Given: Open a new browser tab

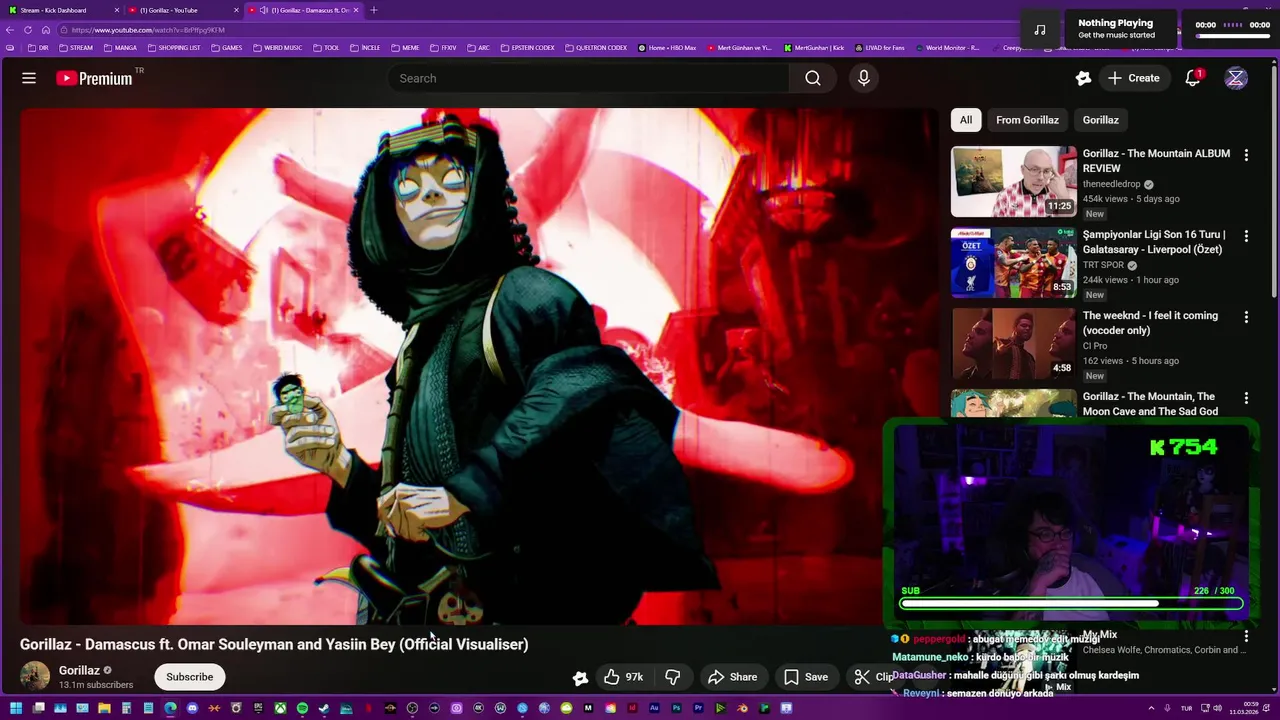Looking at the screenshot, I should (374, 10).
